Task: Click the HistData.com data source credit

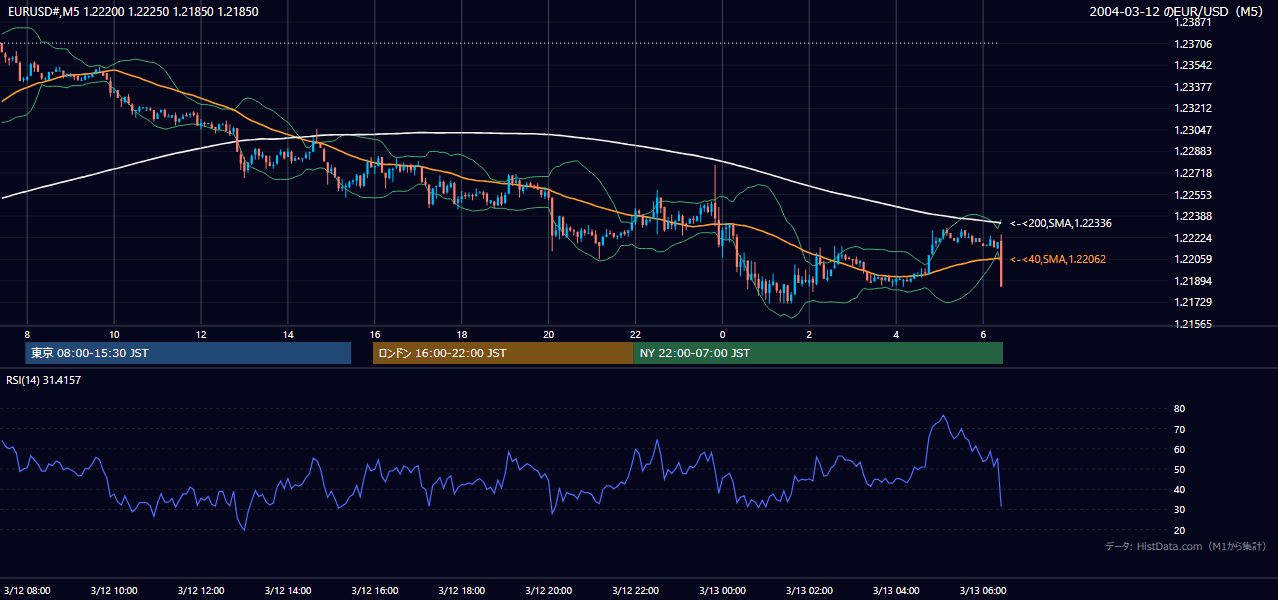Action: click(x=1186, y=546)
